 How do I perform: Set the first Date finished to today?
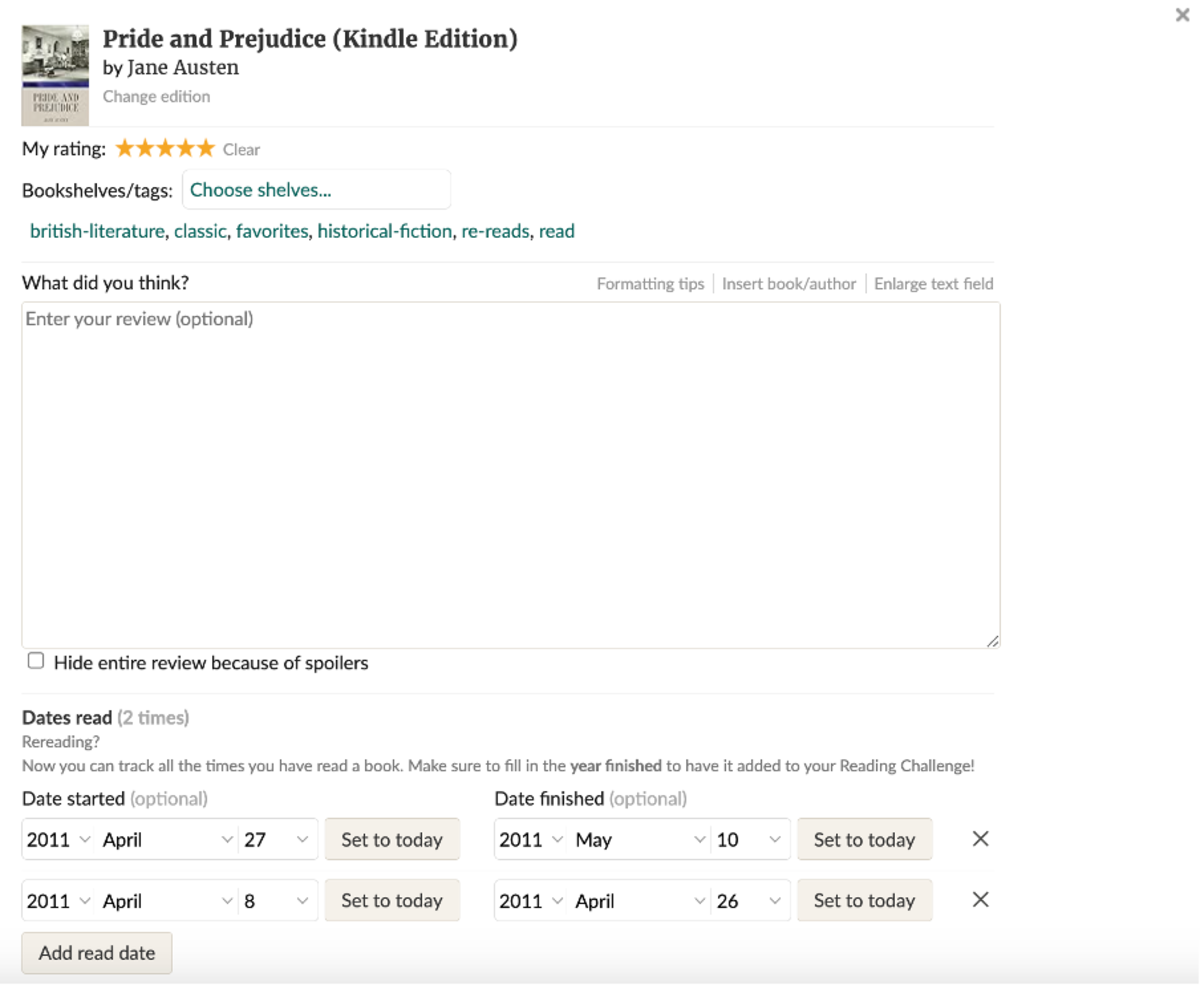point(864,839)
